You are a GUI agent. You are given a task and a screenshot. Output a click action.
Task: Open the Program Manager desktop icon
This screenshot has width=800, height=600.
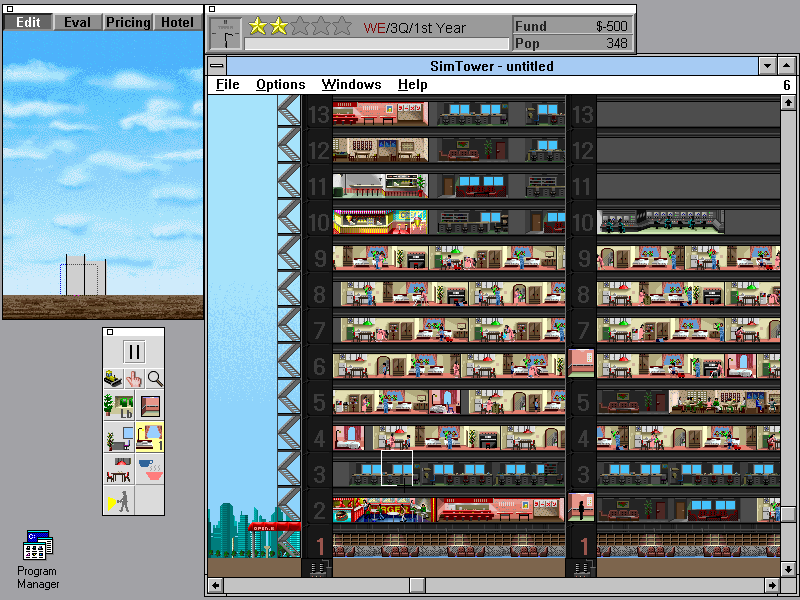[x=38, y=559]
